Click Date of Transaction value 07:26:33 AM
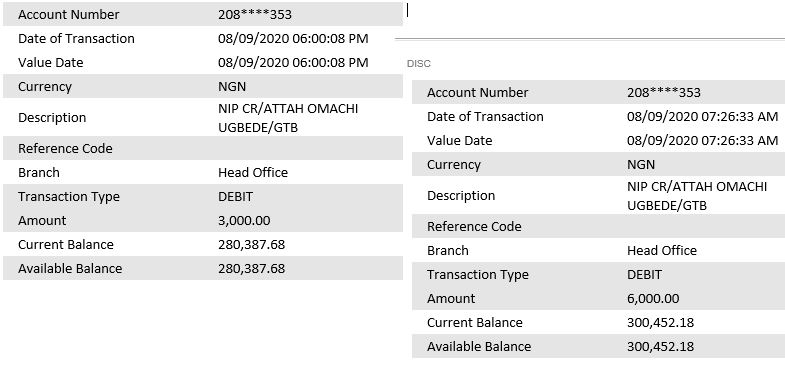This screenshot has height=365, width=785. tap(702, 117)
